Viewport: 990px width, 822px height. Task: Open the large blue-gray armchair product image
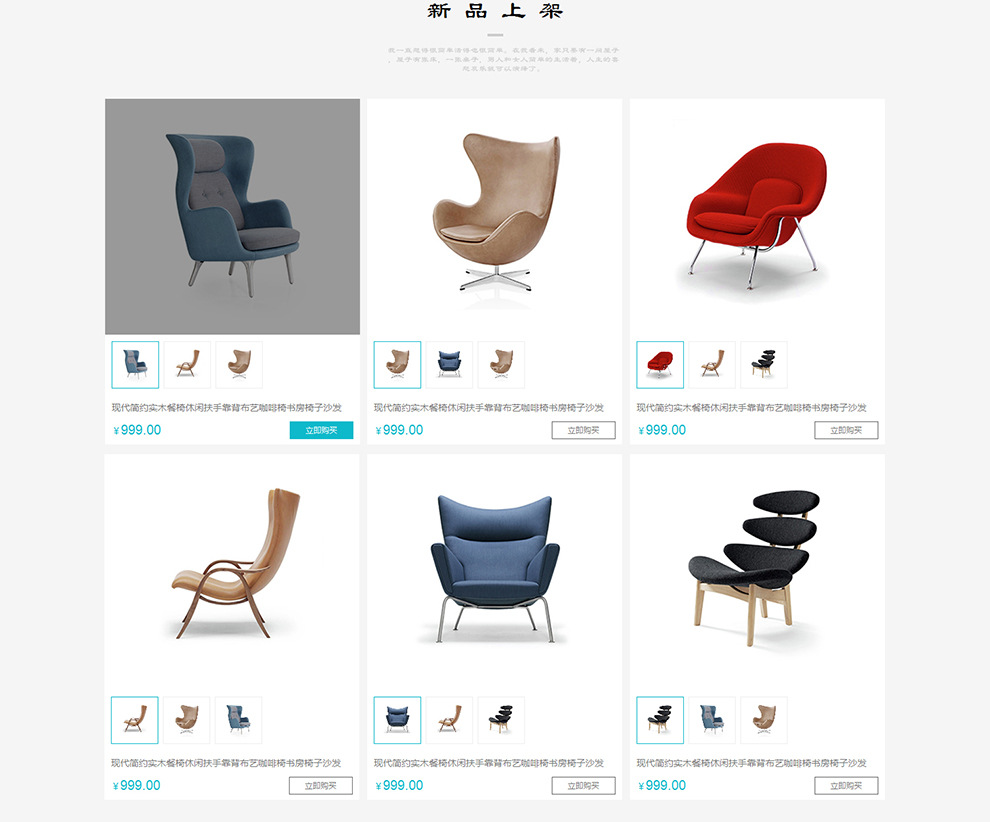[x=232, y=217]
